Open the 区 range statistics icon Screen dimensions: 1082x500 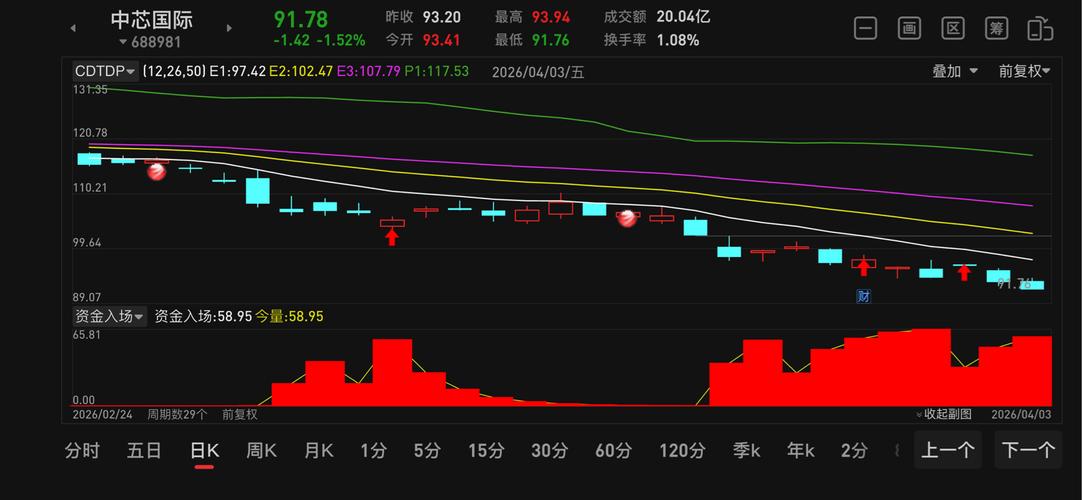[x=953, y=29]
